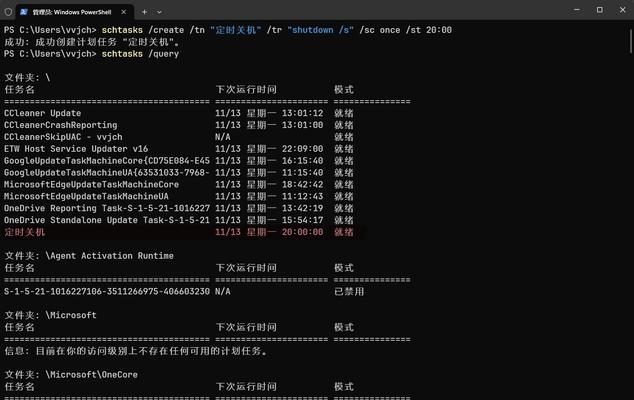
Task: Click the S-1-5-21-1016227106 task name
Action: [x=107, y=292]
